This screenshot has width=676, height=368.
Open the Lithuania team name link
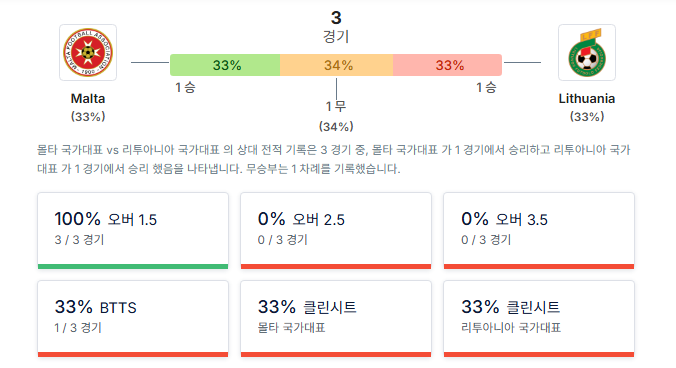[x=587, y=99]
